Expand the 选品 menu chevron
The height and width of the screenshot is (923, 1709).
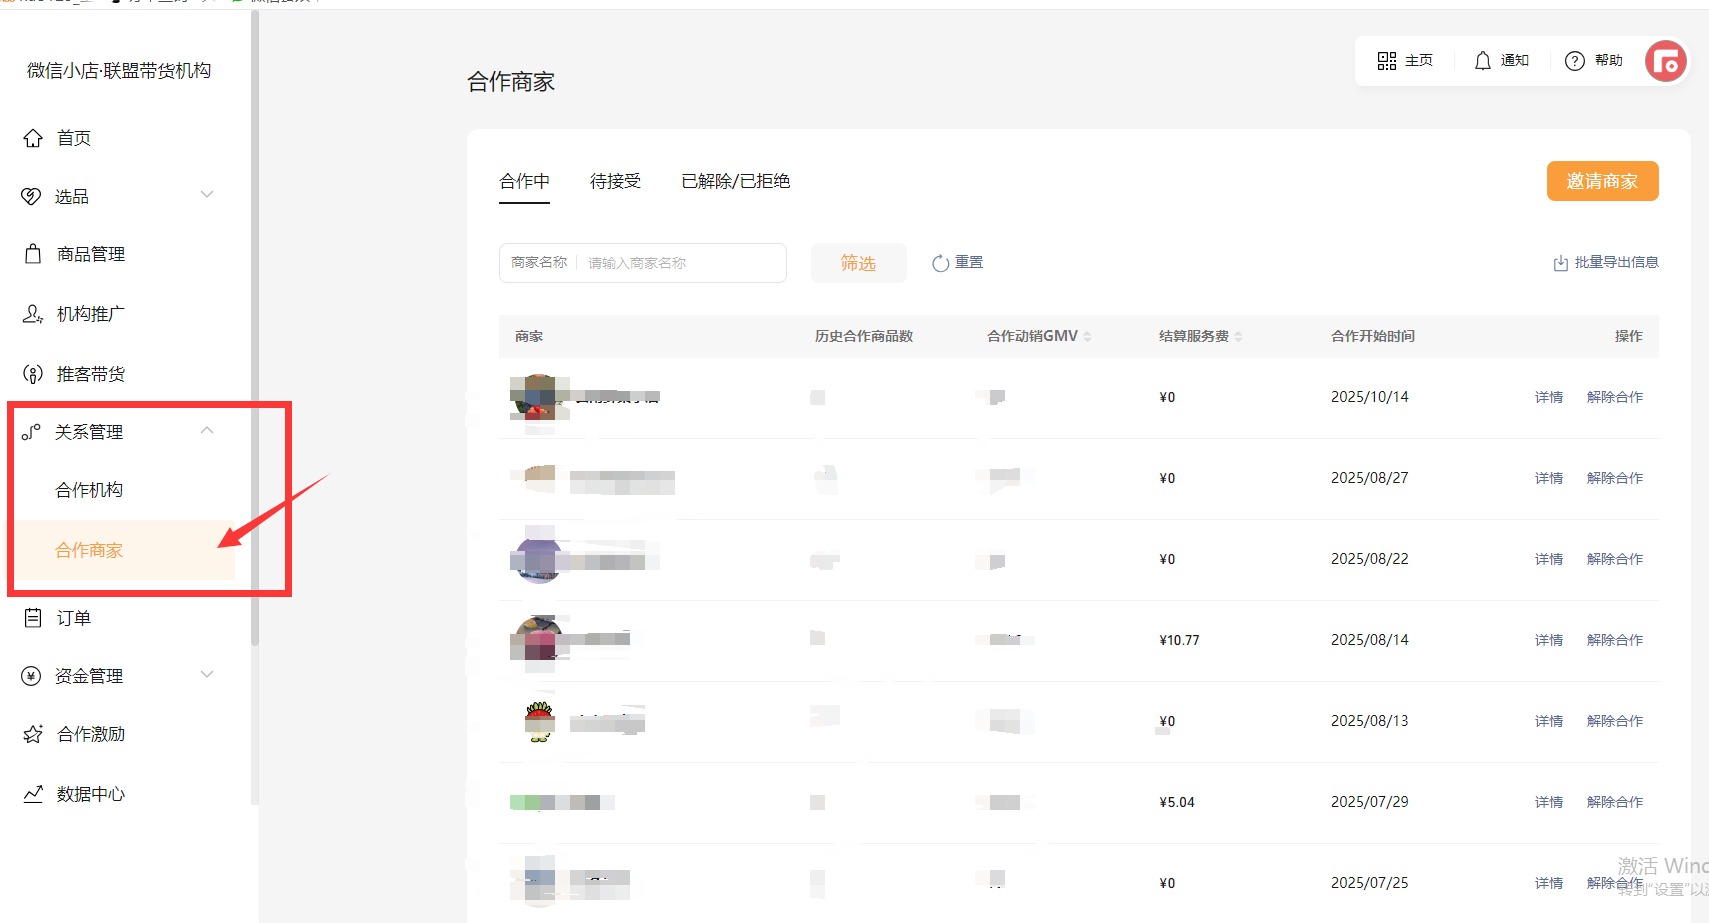click(x=207, y=195)
